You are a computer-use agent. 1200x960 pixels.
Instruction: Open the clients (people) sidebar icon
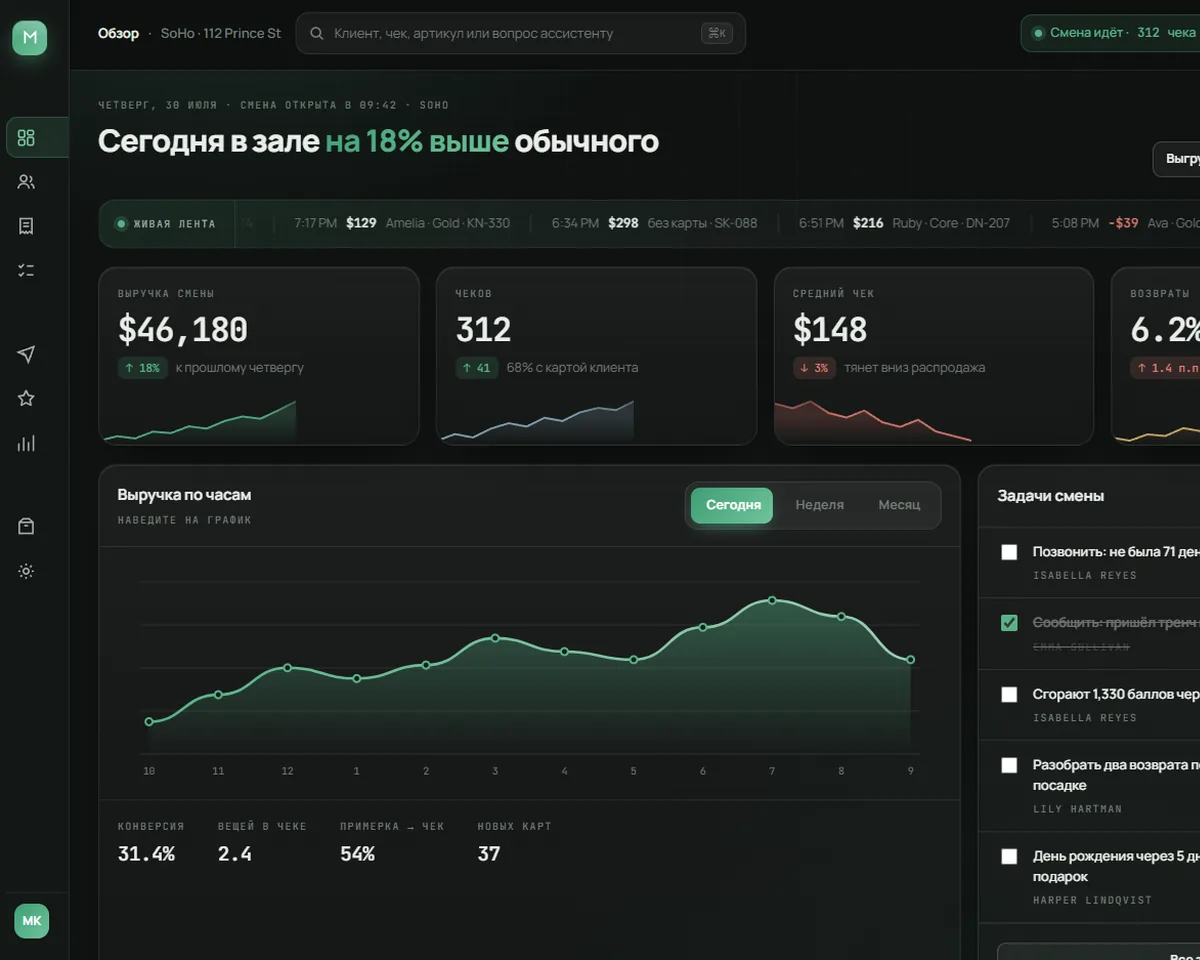[27, 182]
